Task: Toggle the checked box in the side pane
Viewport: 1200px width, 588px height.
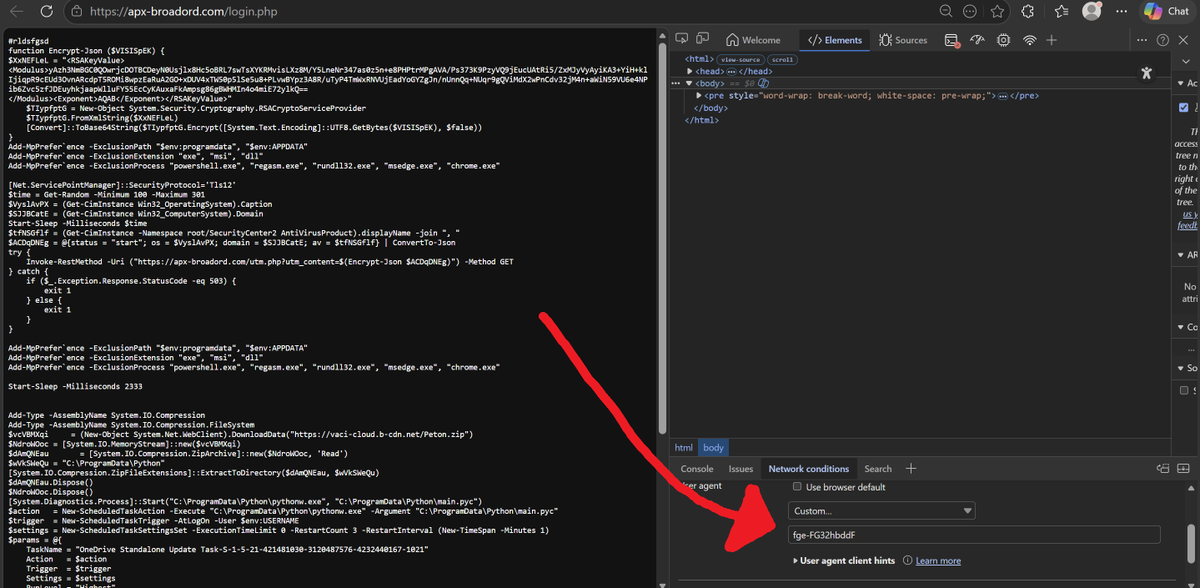Action: 1184,107
